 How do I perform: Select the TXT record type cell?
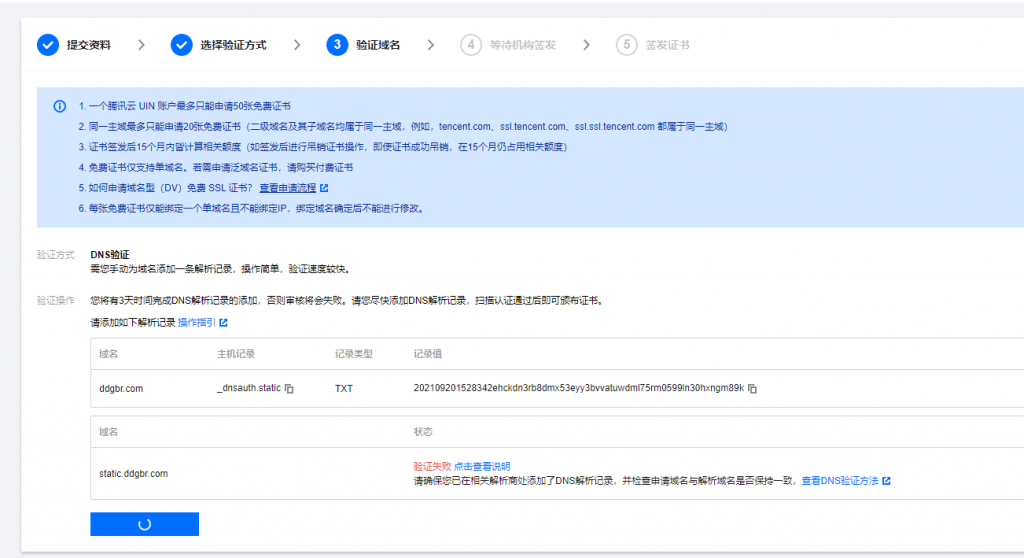pos(344,389)
